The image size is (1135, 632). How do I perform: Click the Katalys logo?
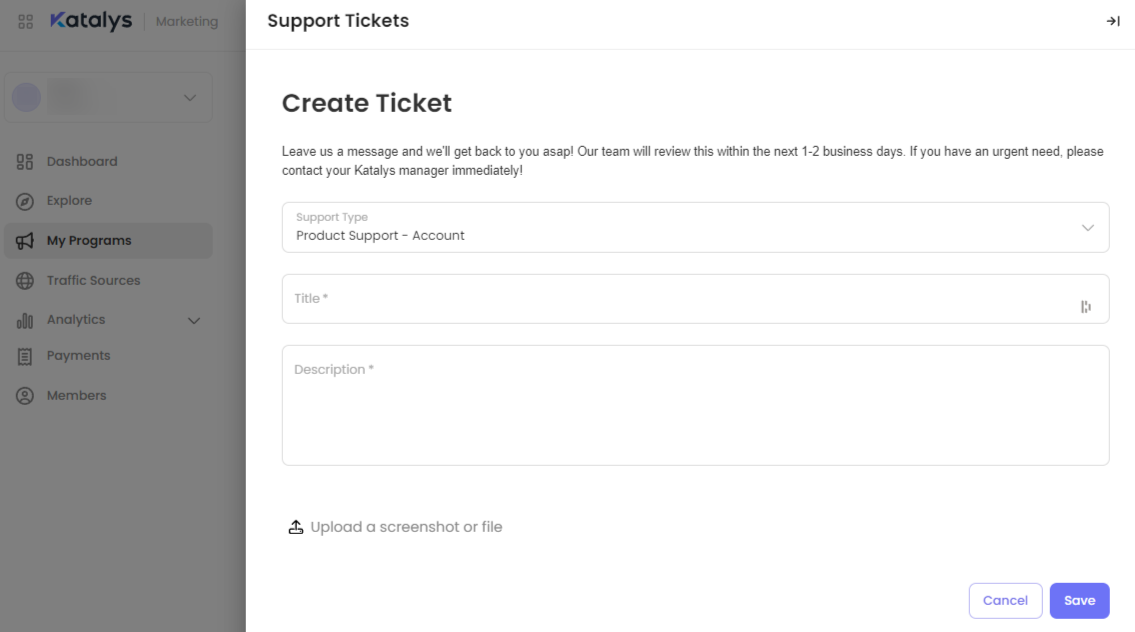(91, 21)
